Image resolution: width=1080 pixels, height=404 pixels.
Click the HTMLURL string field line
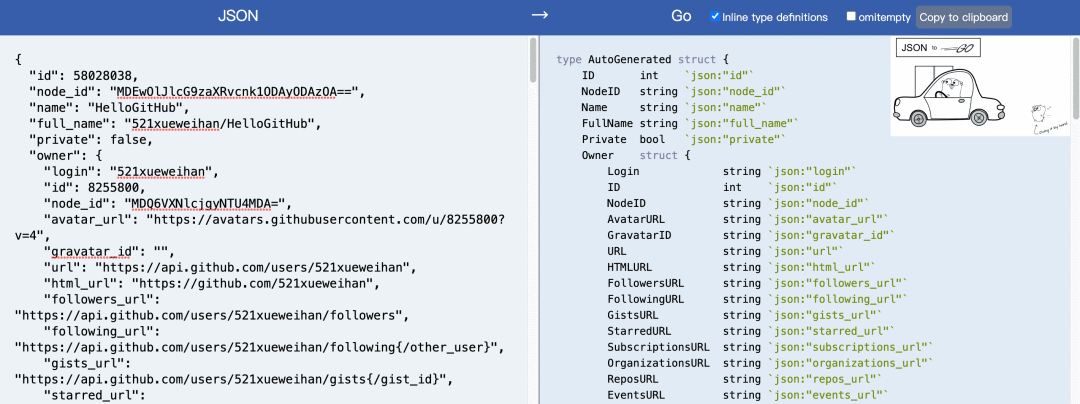[x=742, y=267]
